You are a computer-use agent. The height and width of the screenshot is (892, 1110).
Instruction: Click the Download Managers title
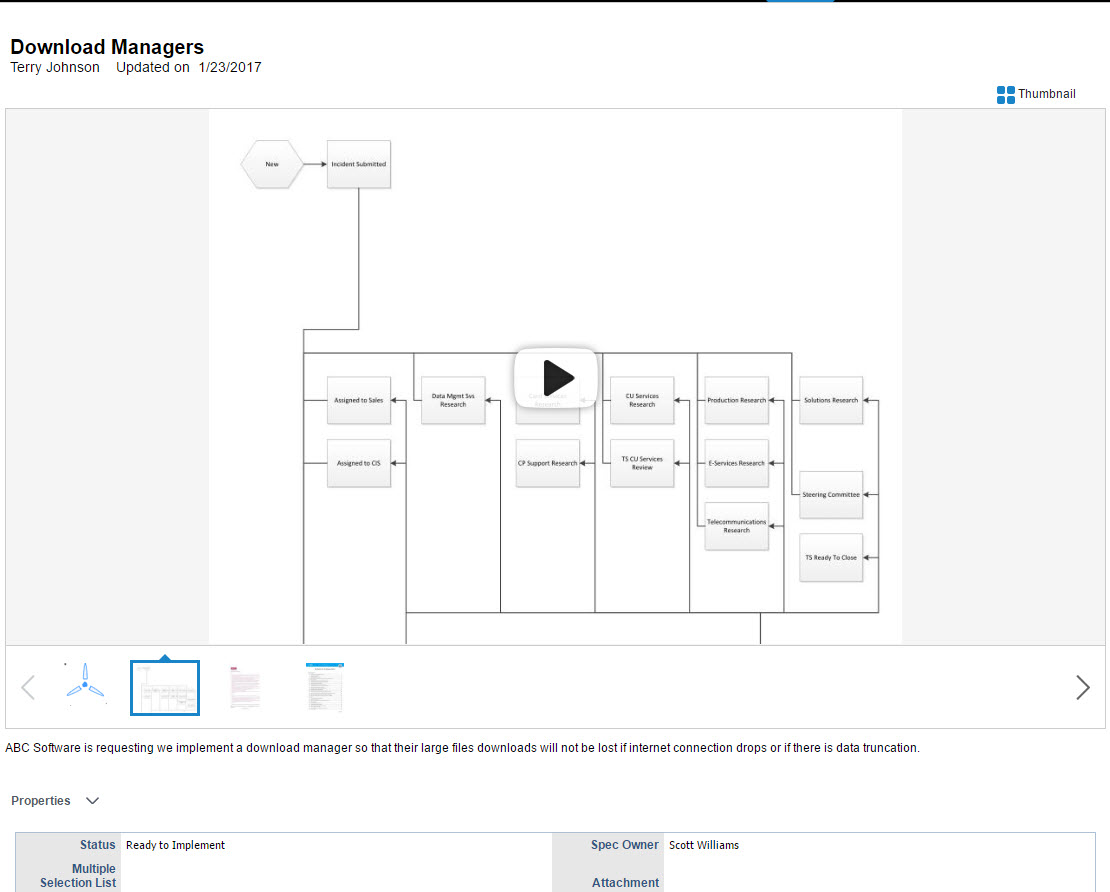[x=107, y=47]
